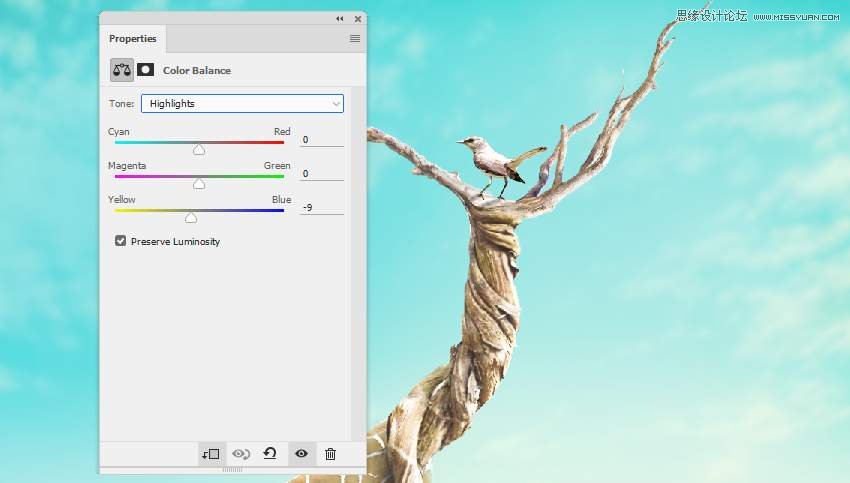850x483 pixels.
Task: Click the Cyan-Red slider handle
Action: click(199, 150)
